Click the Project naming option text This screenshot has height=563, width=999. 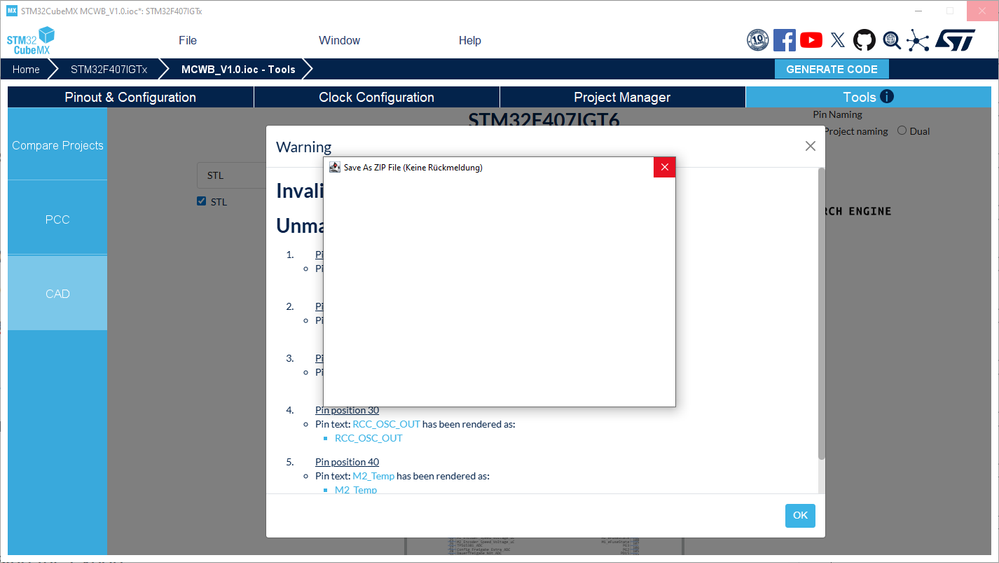point(856,131)
